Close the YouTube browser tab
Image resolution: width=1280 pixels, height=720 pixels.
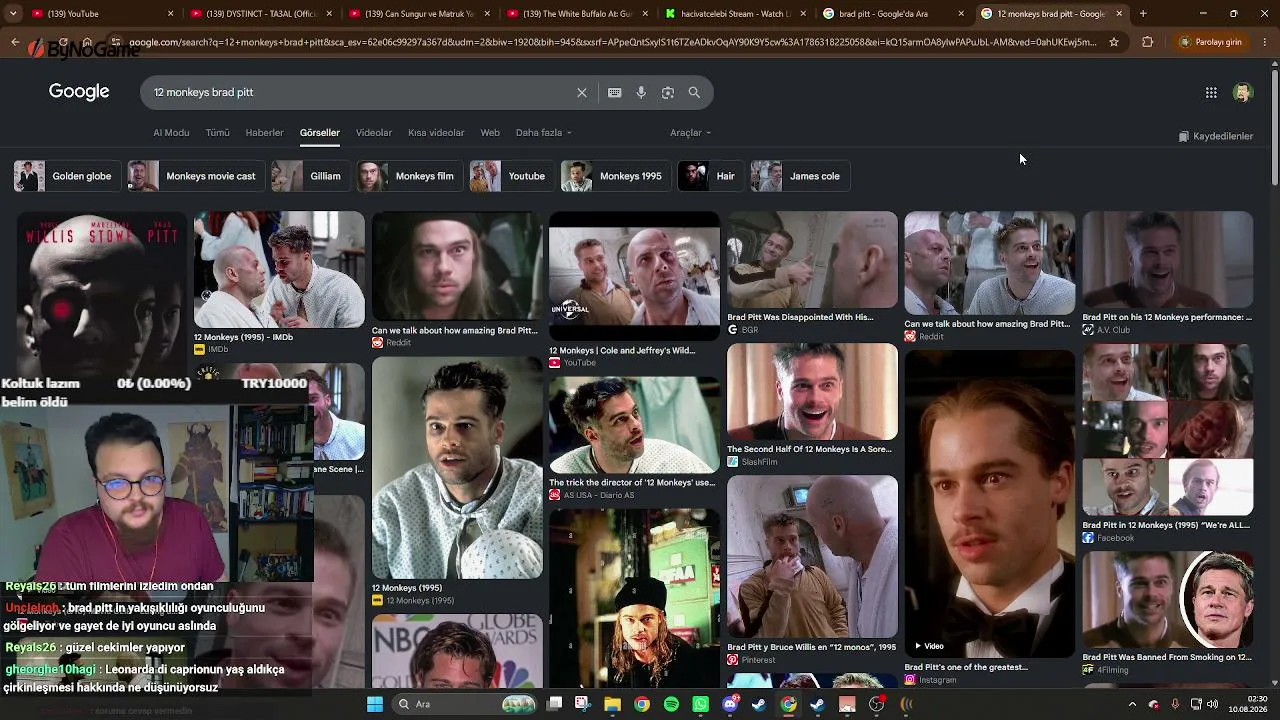[x=171, y=14]
